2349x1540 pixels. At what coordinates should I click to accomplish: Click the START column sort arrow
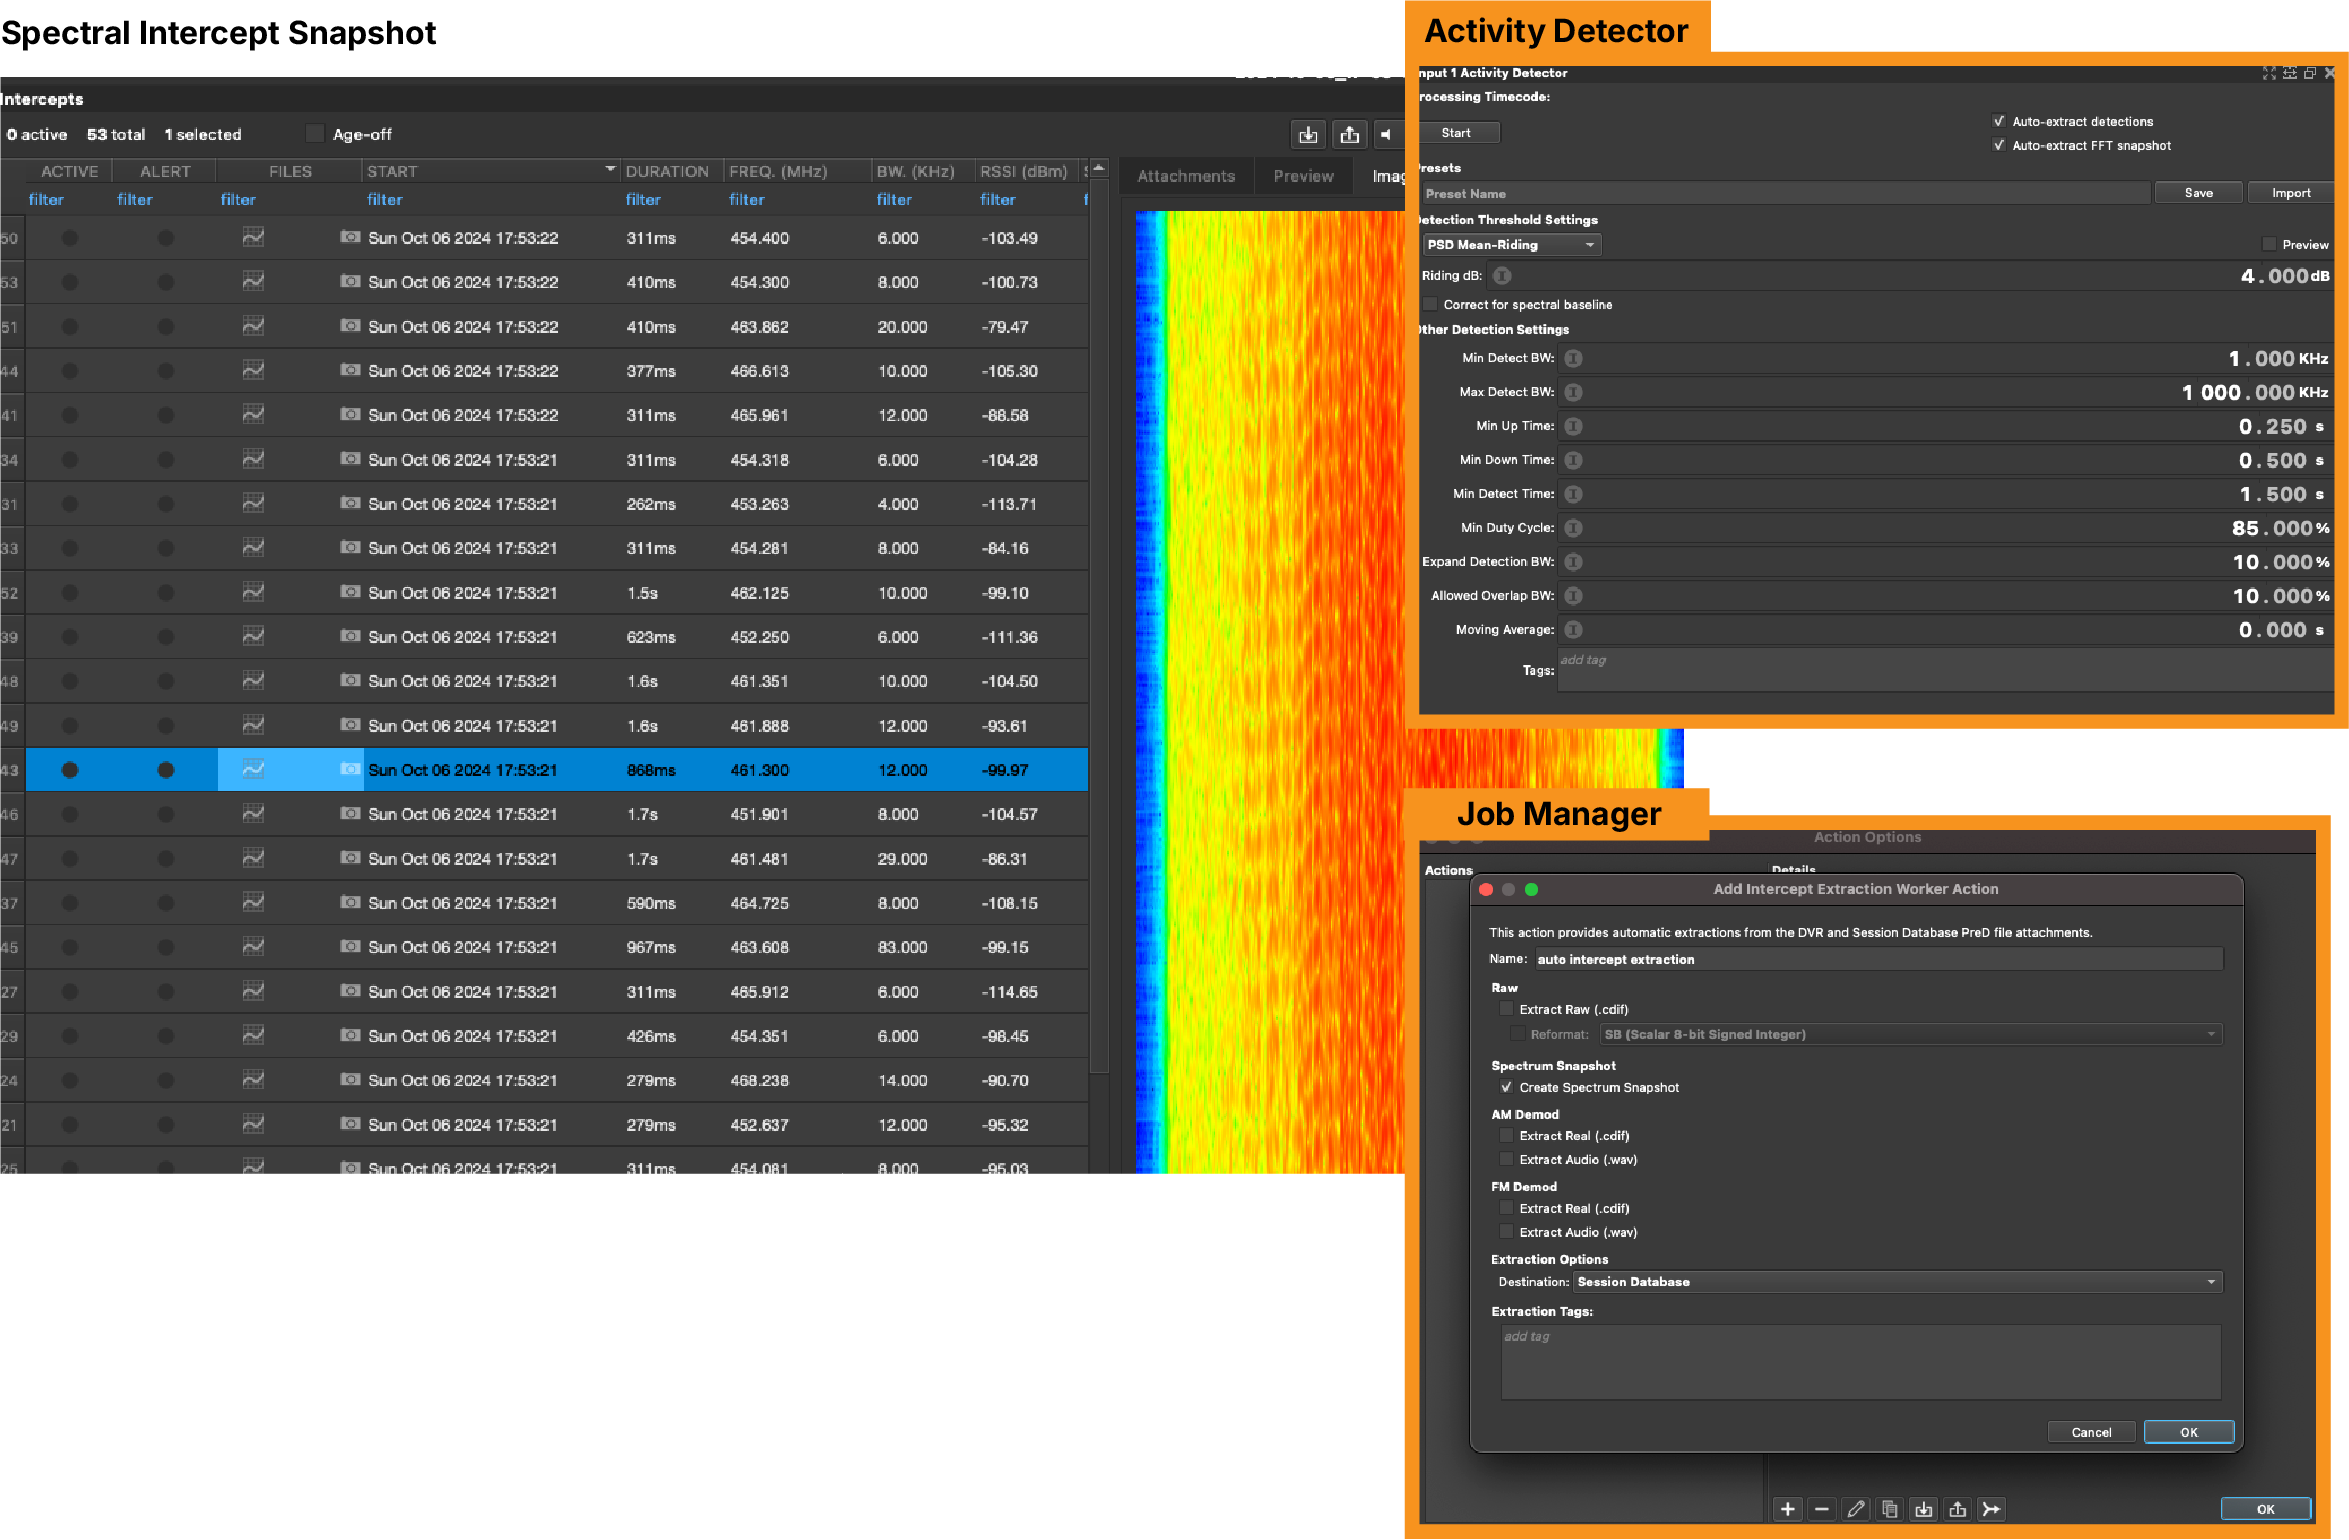tap(610, 170)
